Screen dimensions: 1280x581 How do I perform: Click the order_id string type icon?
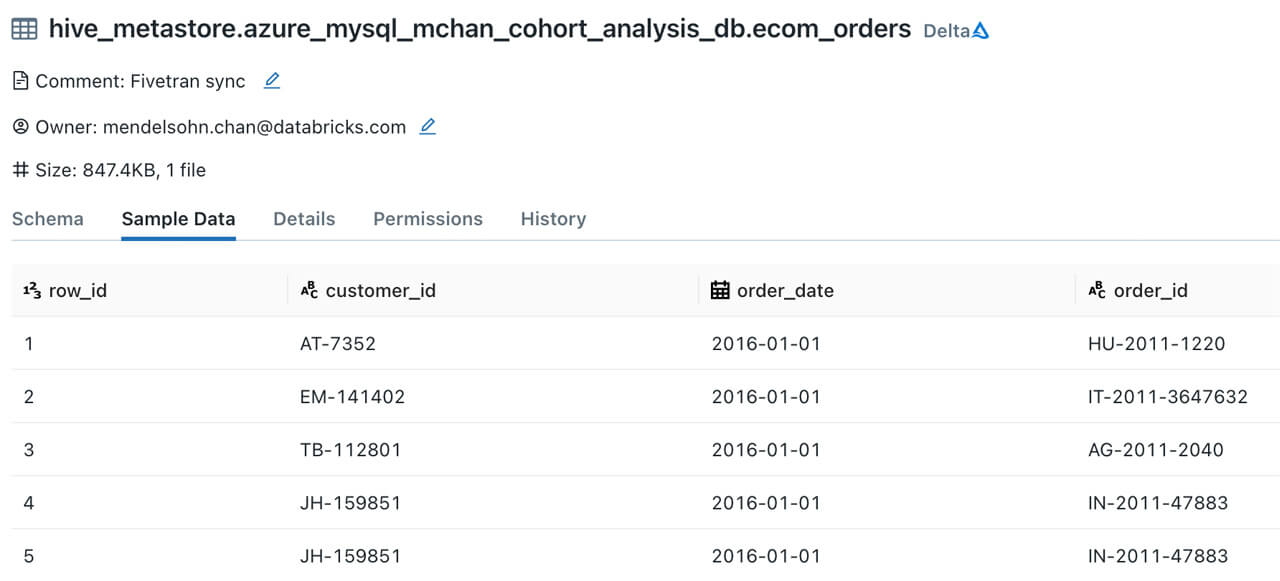click(1097, 291)
